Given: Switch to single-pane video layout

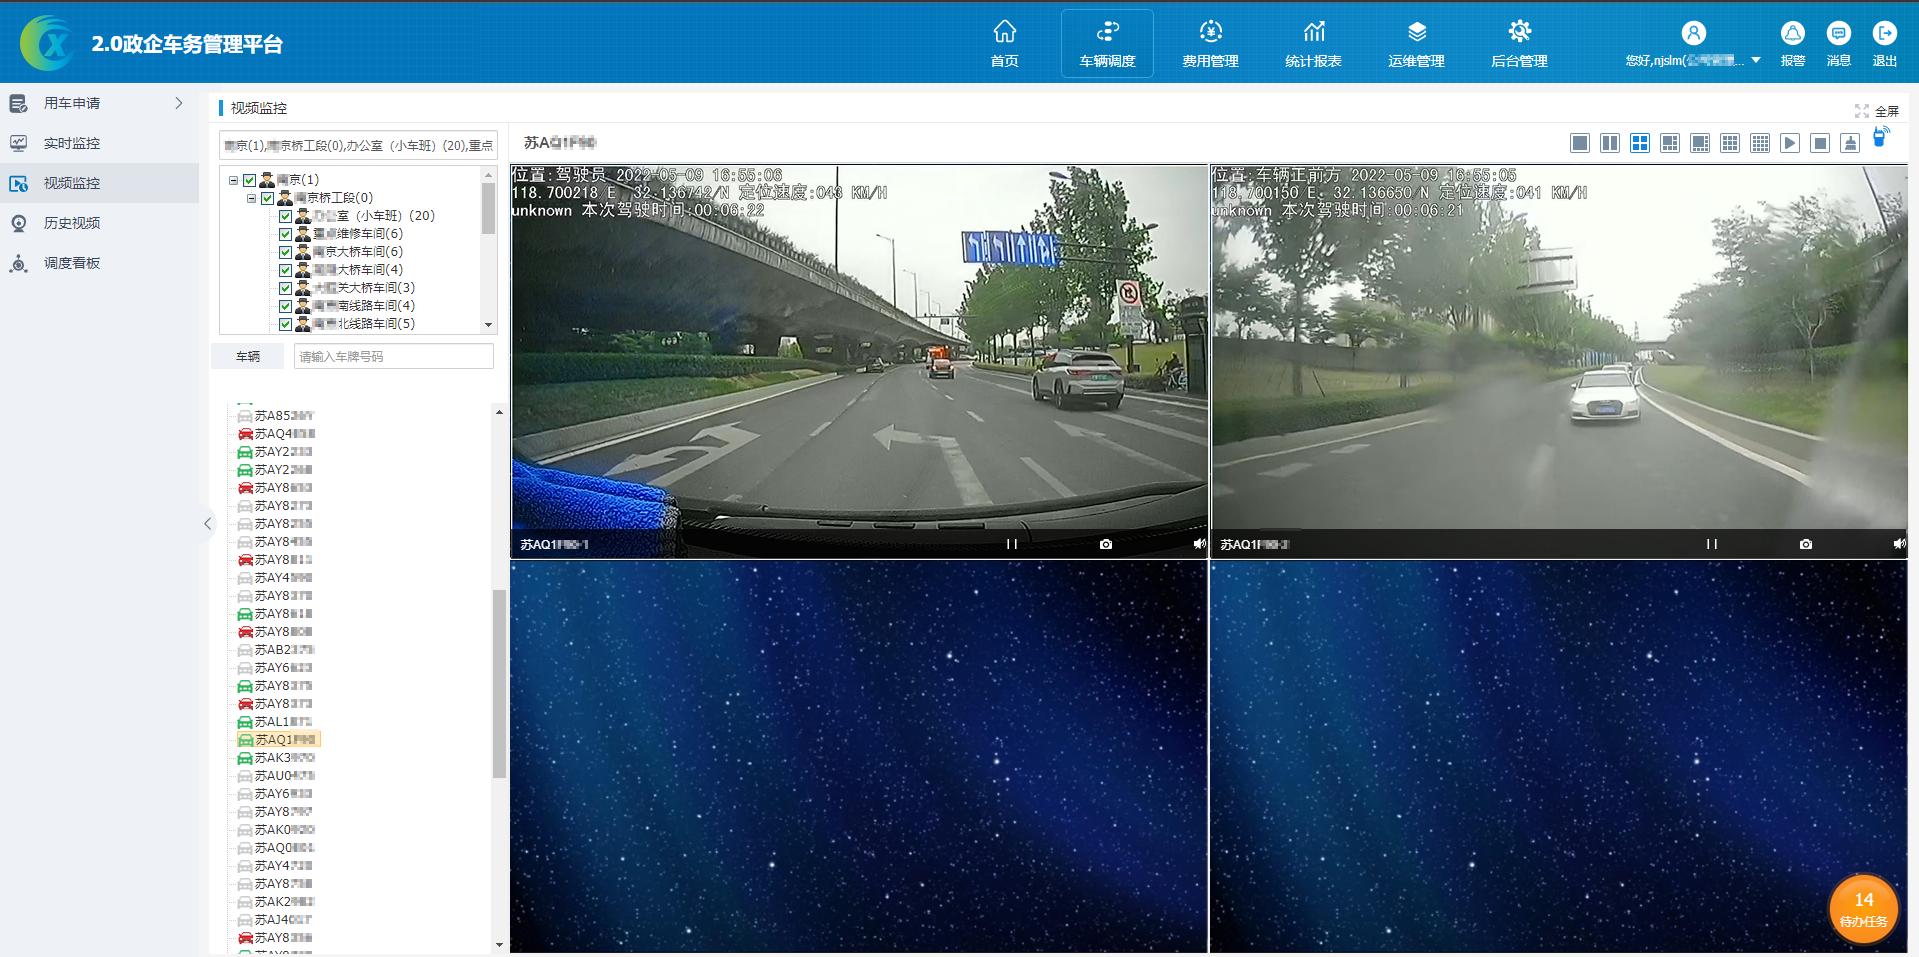Looking at the screenshot, I should click(x=1580, y=143).
